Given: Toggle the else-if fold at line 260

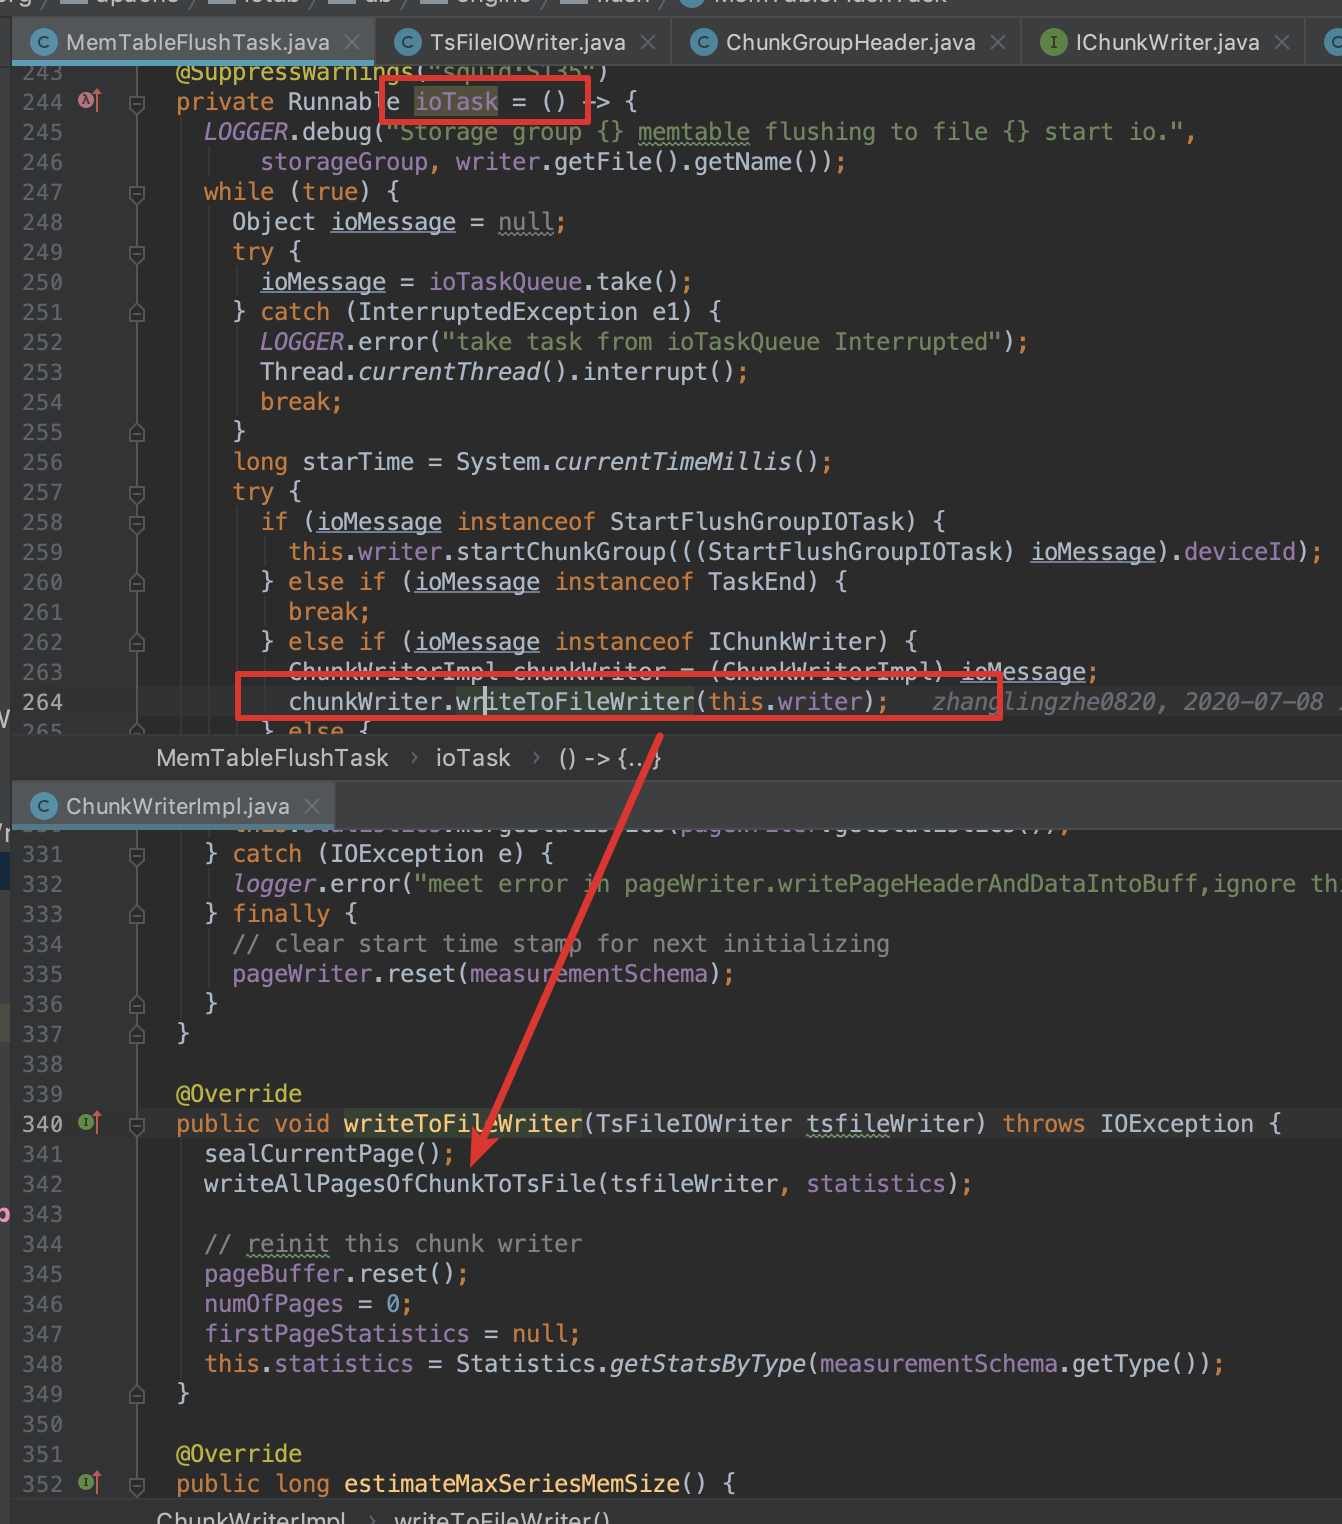Looking at the screenshot, I should pos(137,582).
